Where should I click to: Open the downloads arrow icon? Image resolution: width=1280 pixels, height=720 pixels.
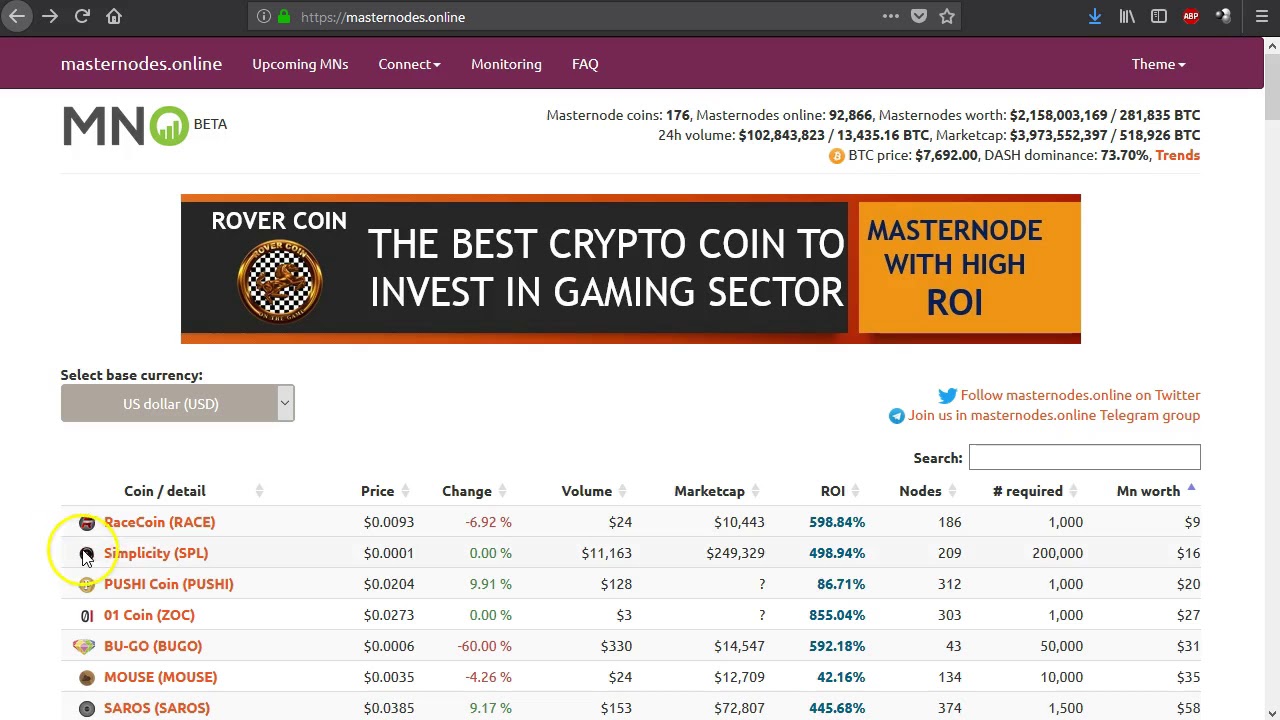[1095, 16]
